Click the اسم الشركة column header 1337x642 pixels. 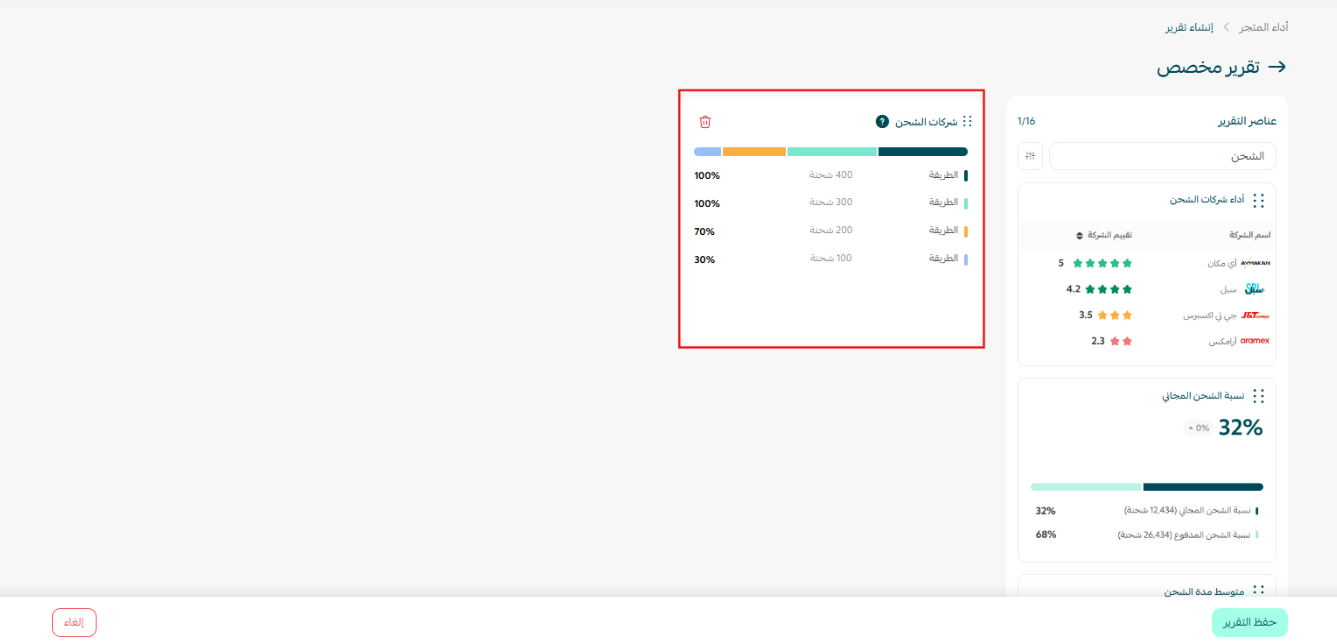(x=1249, y=235)
